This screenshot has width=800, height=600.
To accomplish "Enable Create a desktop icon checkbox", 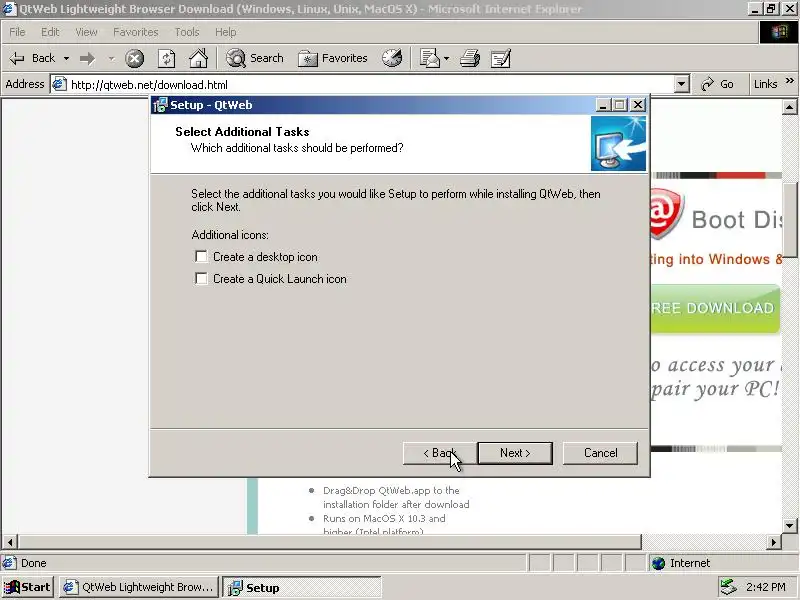I will coord(202,257).
